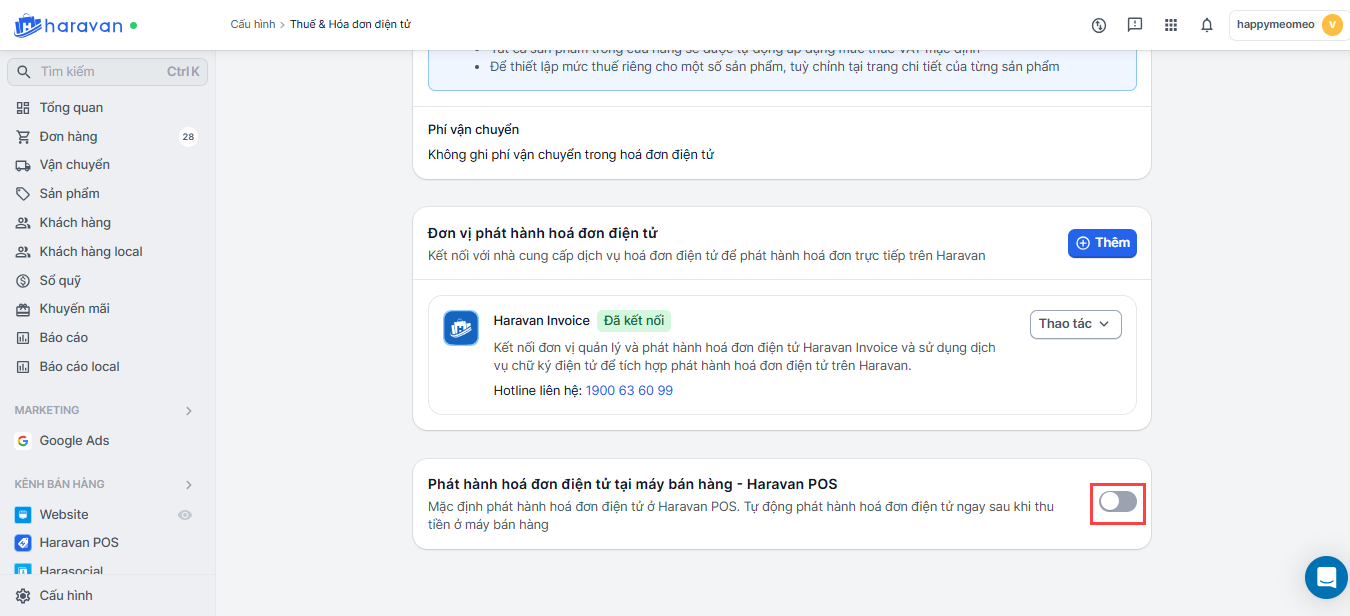Expand the MARKETING section
Image resolution: width=1350 pixels, height=616 pixels.
coord(189,411)
